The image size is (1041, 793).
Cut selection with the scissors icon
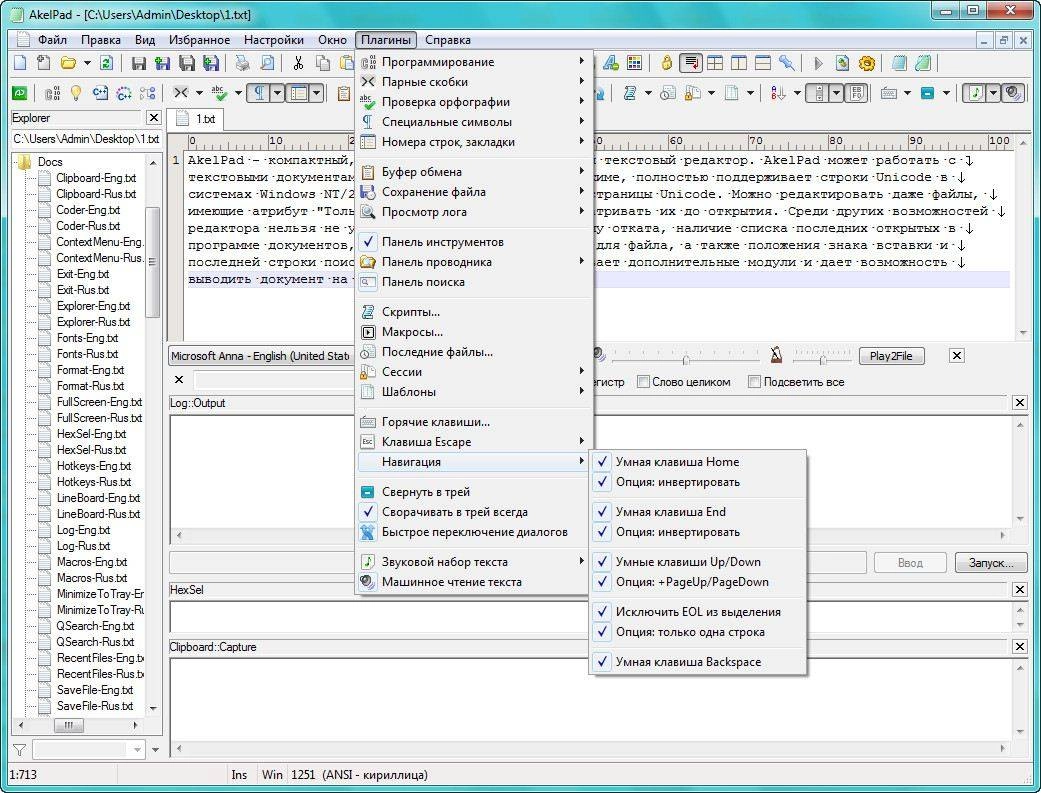click(298, 63)
